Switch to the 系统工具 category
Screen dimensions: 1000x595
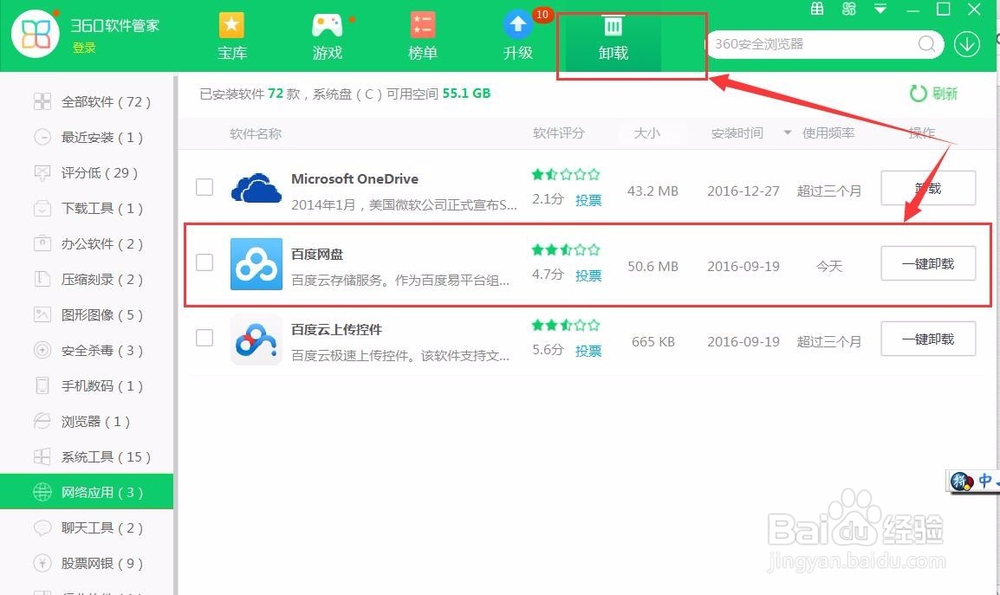pyautogui.click(x=88, y=457)
